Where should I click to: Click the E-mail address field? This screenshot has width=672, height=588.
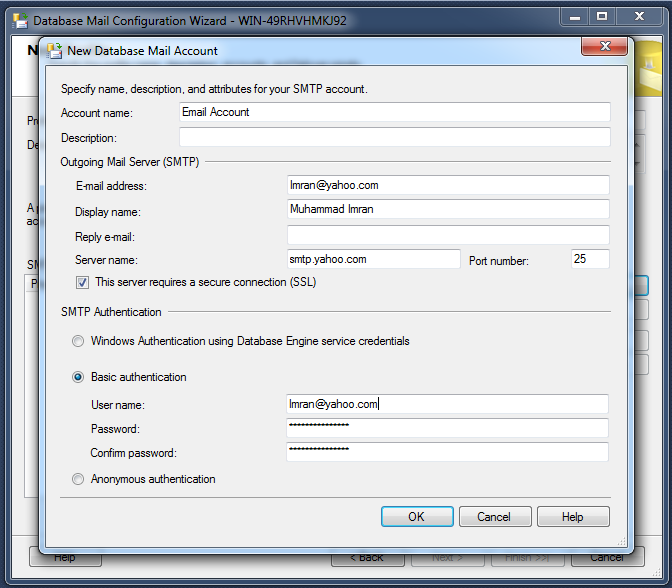click(x=447, y=185)
